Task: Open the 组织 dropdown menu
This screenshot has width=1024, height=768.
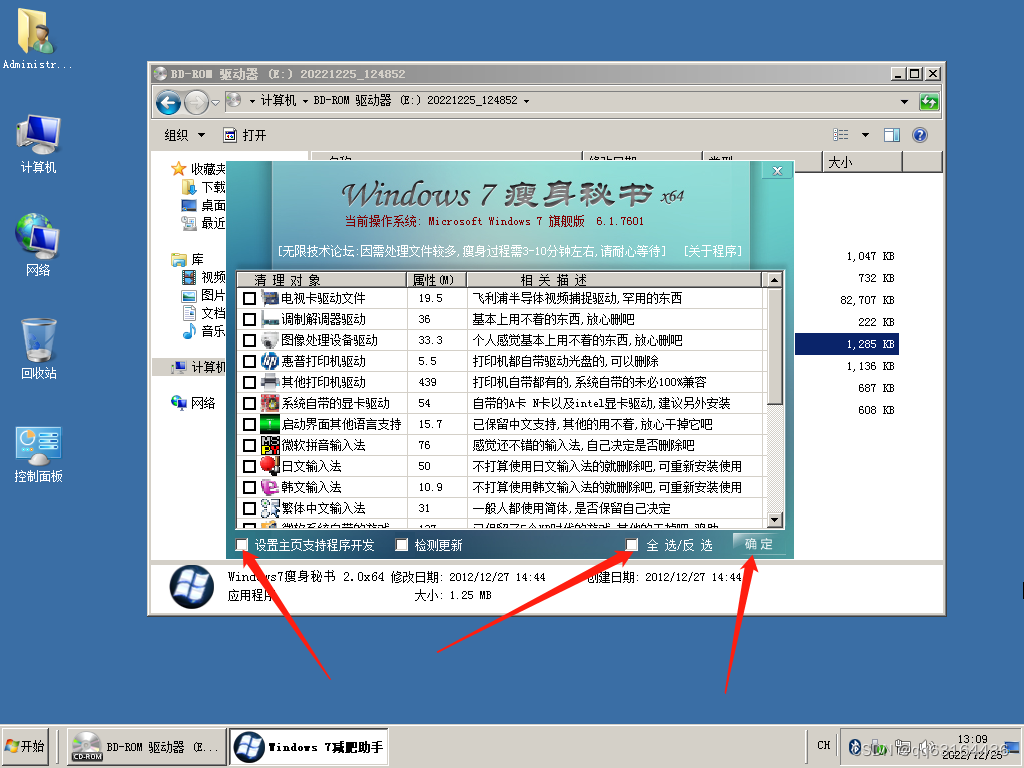Action: click(184, 135)
